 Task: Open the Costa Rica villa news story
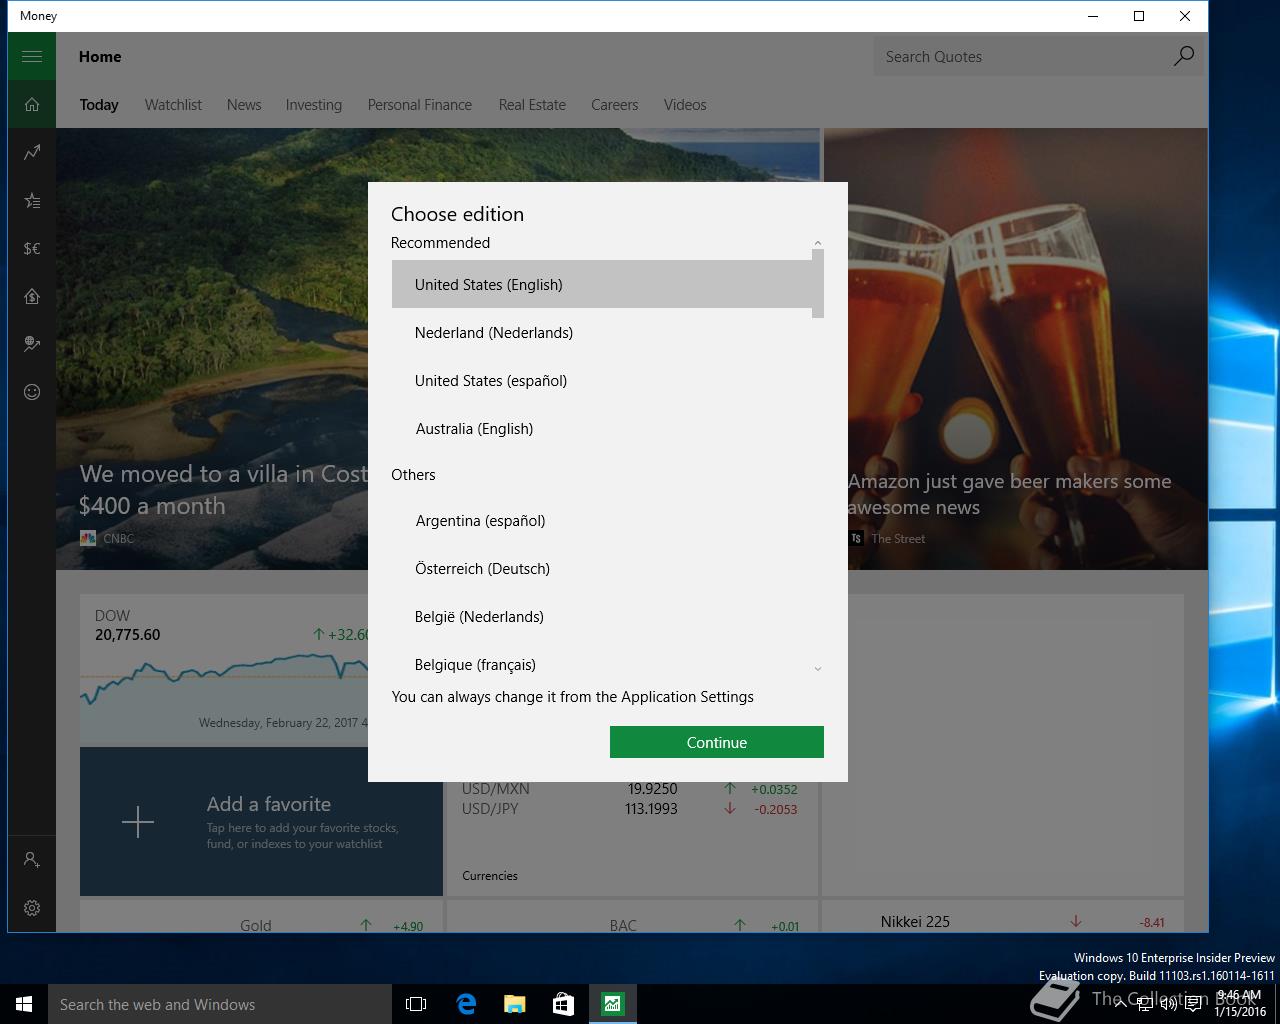click(224, 489)
